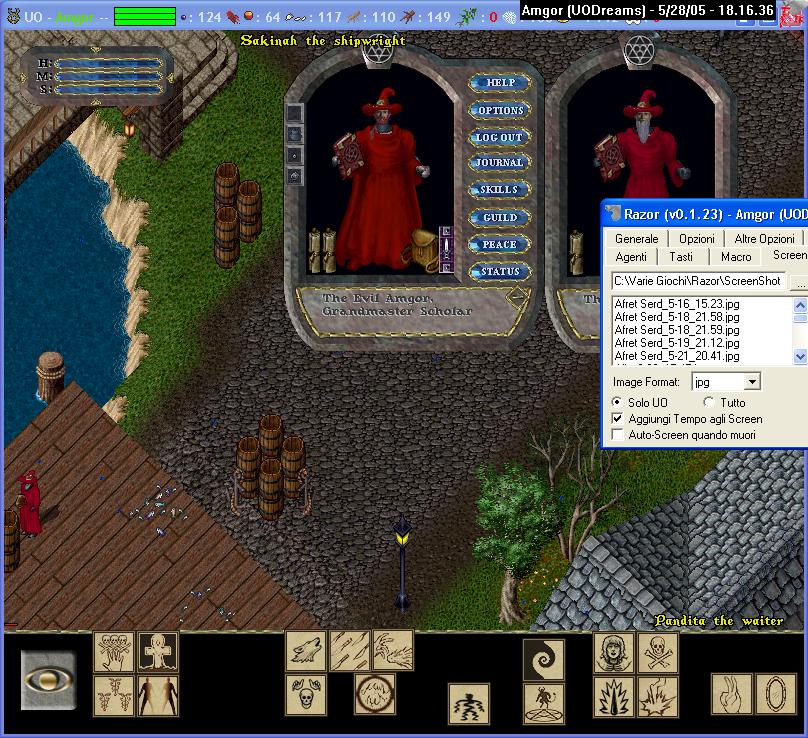Click the spellbook on the second paperdoll
This screenshot has width=808, height=738.
[x=610, y=158]
